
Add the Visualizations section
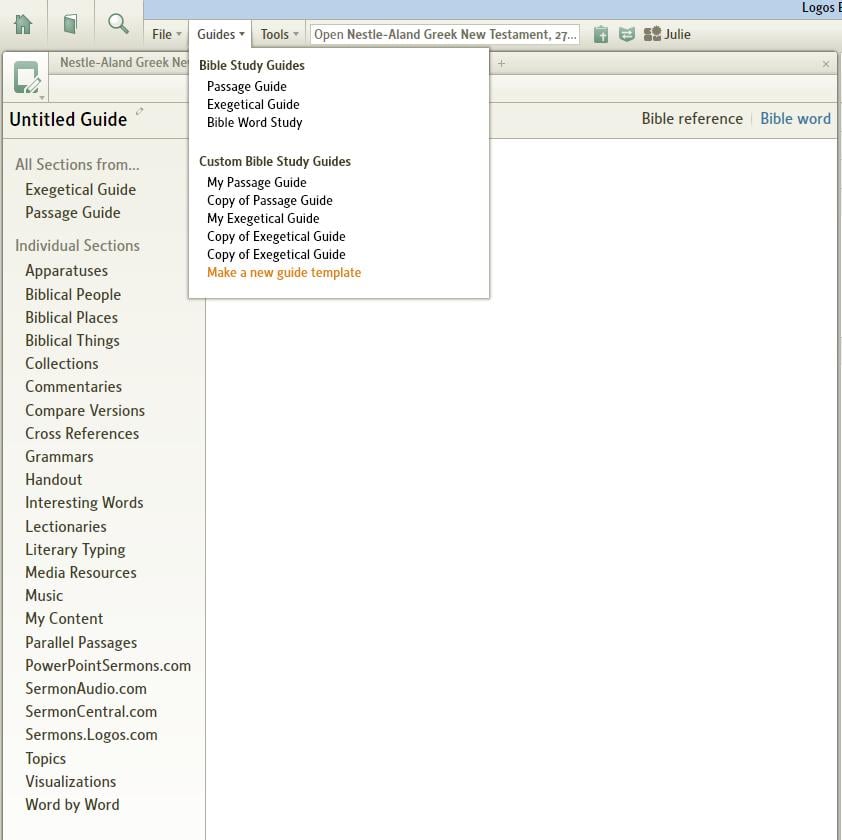point(70,781)
